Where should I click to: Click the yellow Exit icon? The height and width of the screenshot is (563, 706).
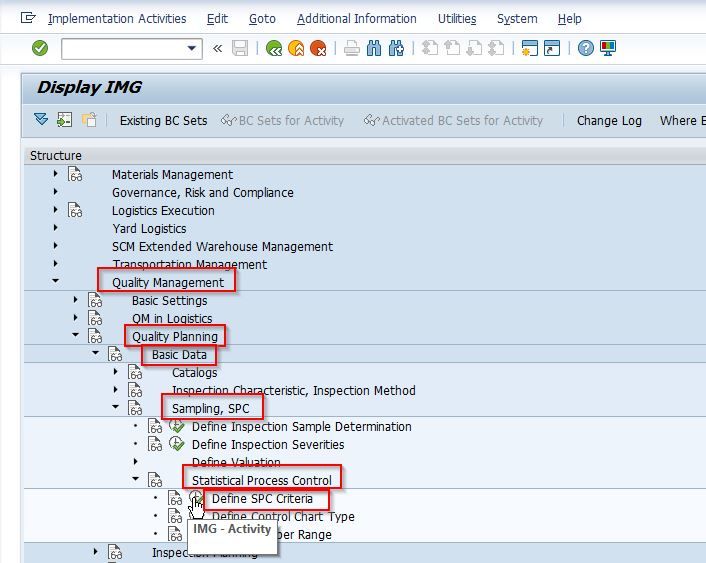(296, 48)
